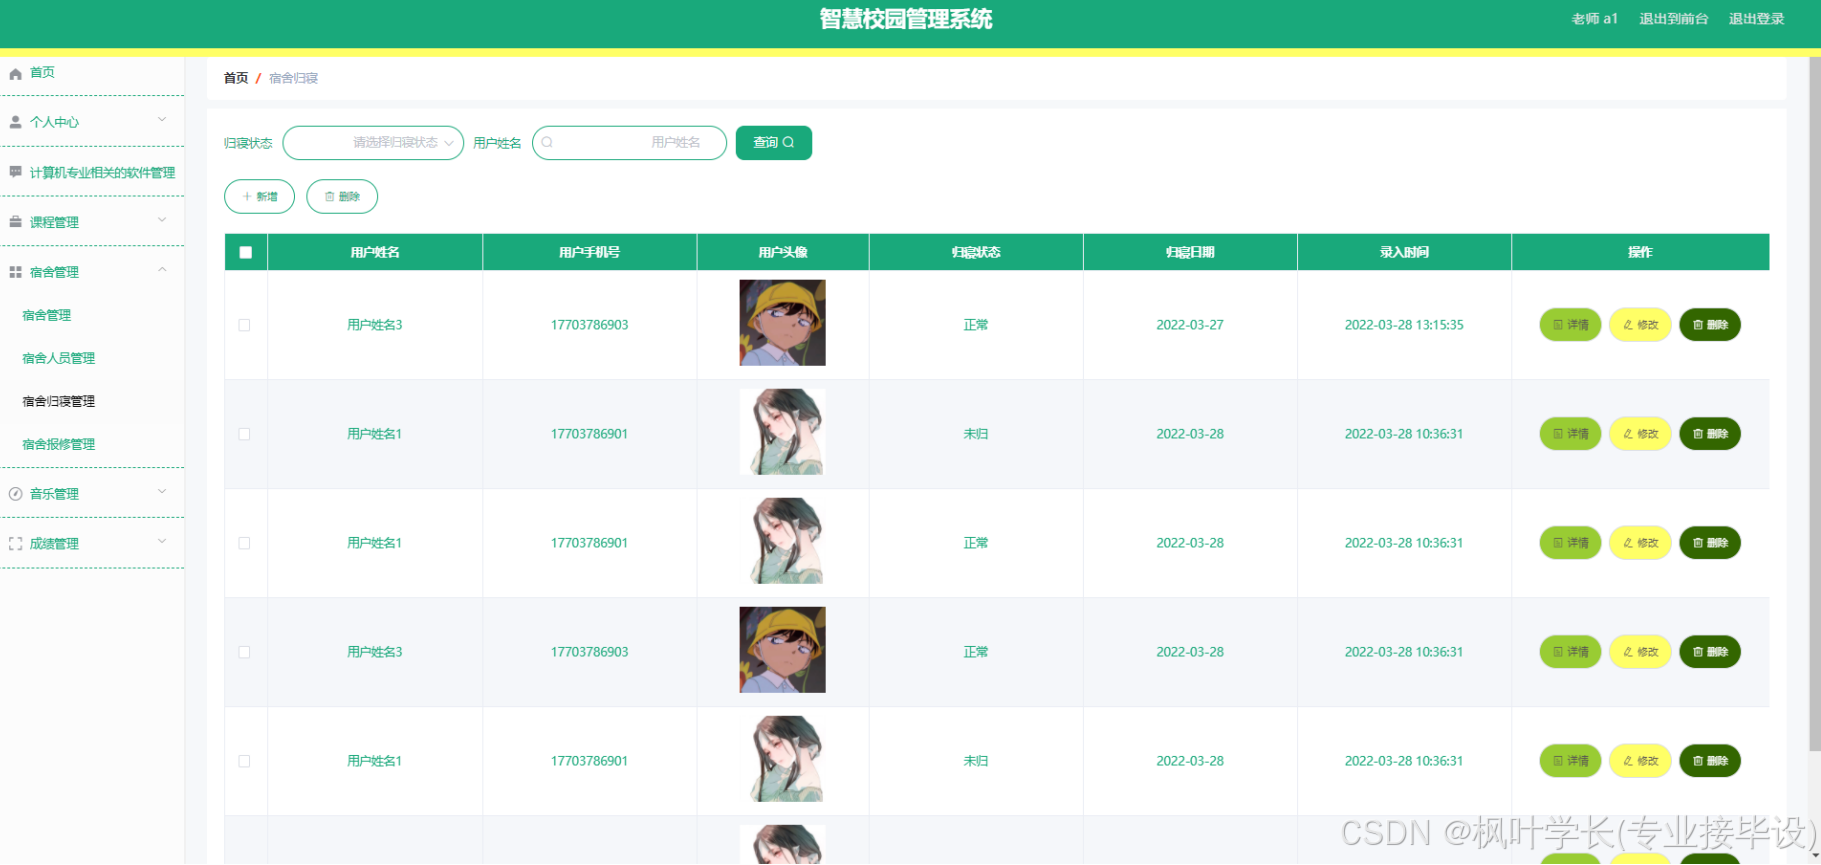Click 退出登录 logout link

1757,19
